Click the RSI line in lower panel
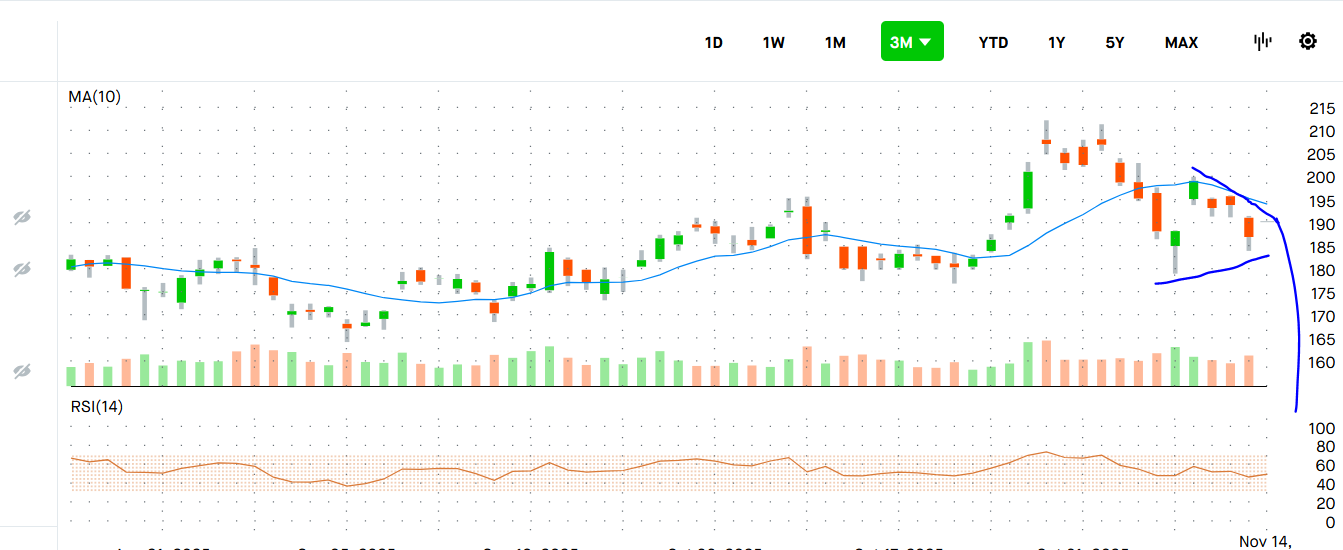 click(x=668, y=468)
